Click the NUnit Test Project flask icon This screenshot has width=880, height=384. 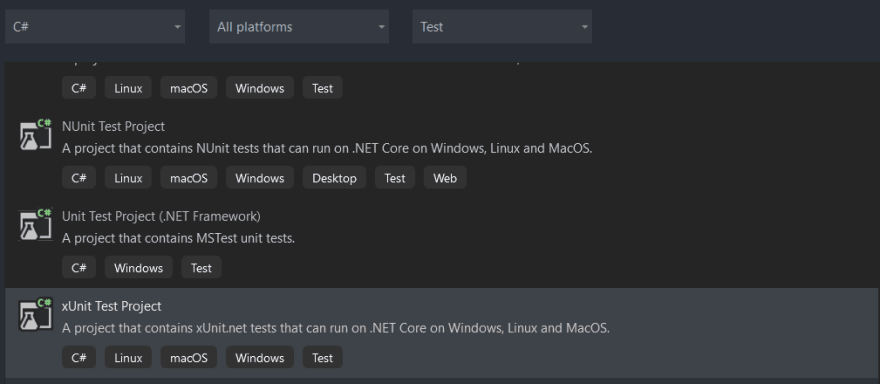(36, 135)
